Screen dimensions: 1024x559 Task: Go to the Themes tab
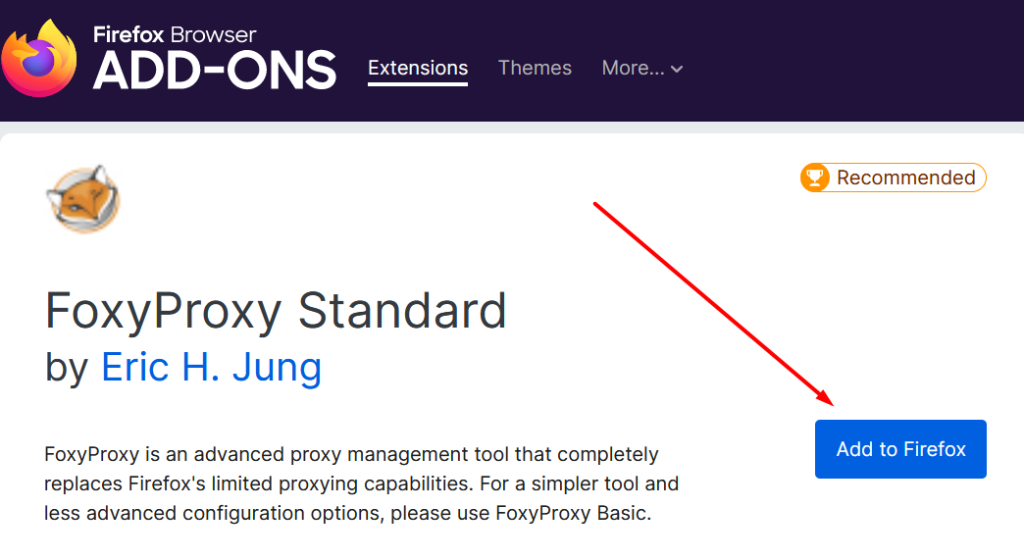[x=535, y=68]
